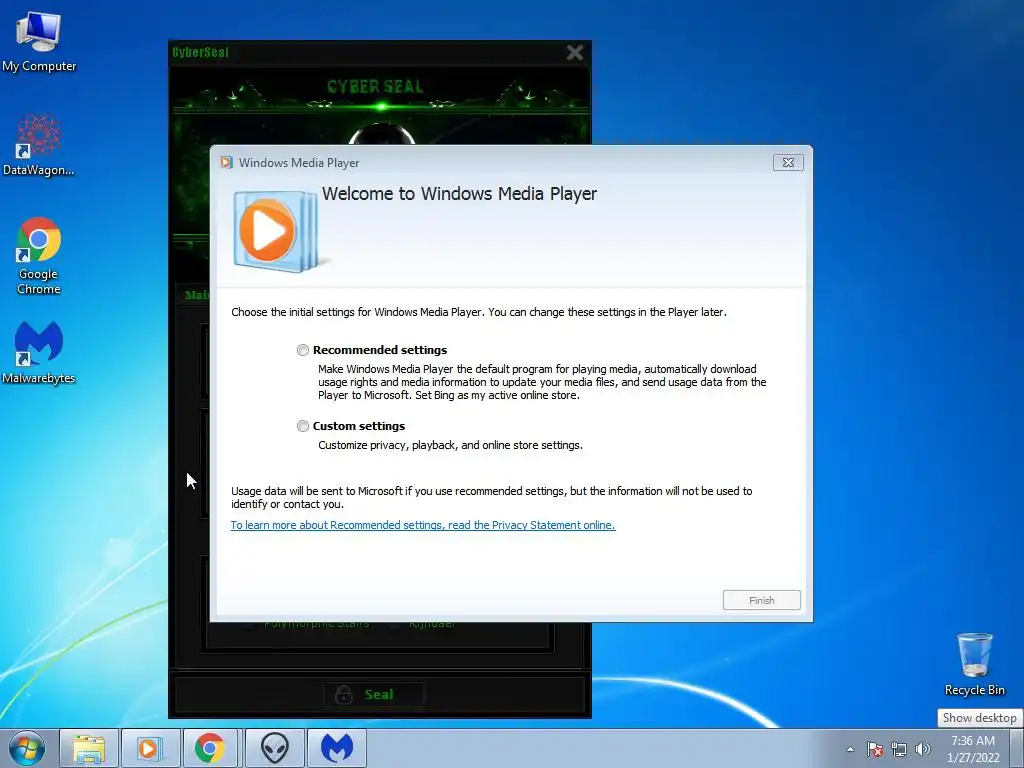Select the Custom settings radio button
This screenshot has height=768, width=1024.
(302, 426)
